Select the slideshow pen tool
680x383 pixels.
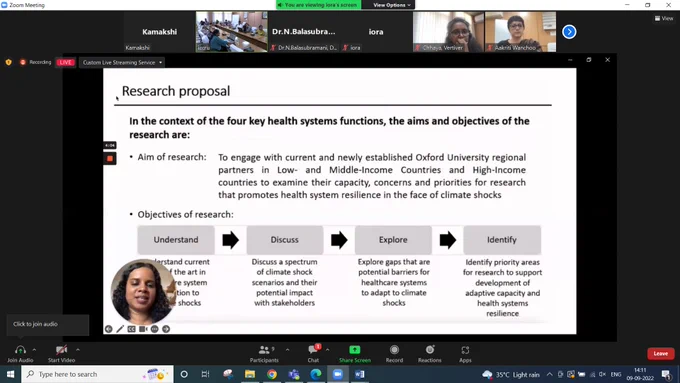coord(120,329)
